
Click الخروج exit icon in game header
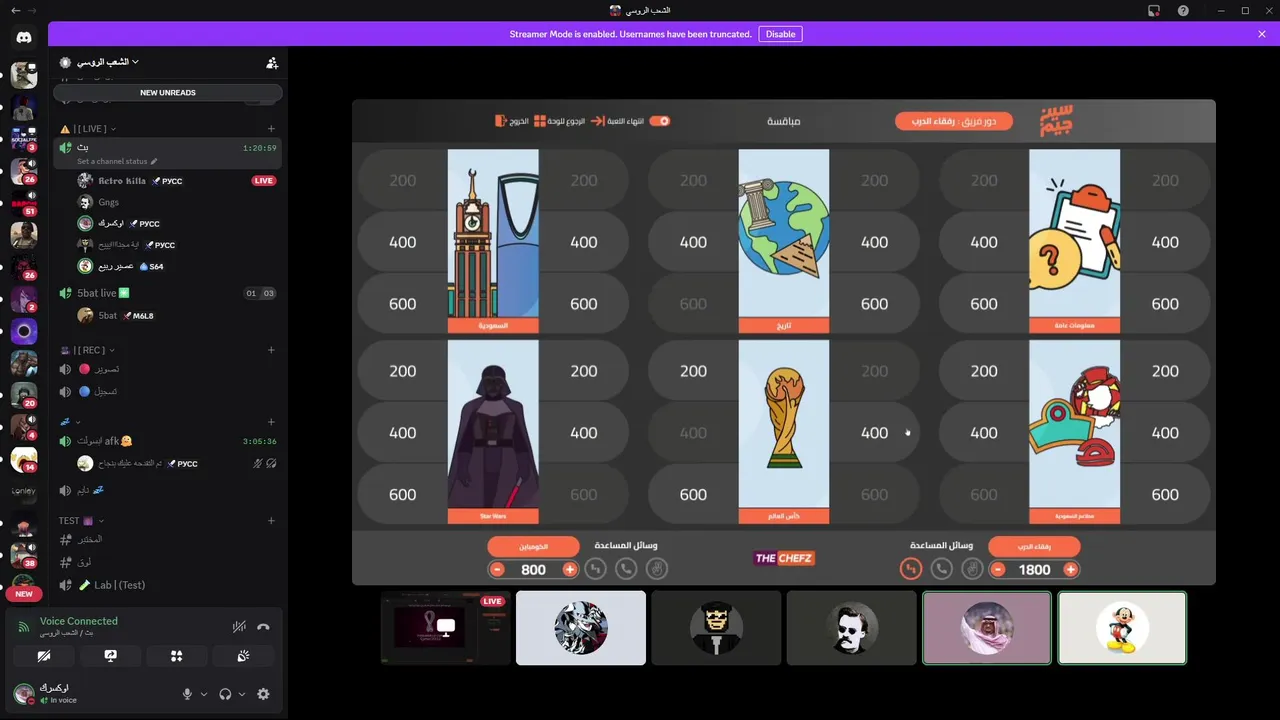[x=501, y=121]
